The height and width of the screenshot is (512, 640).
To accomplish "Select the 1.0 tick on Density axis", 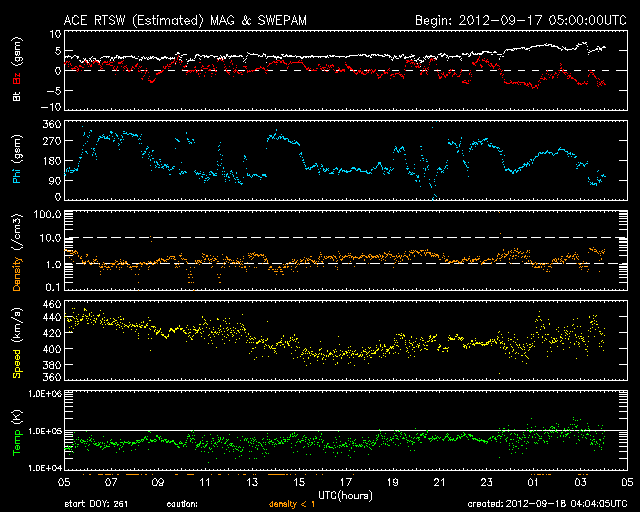I will click(53, 265).
